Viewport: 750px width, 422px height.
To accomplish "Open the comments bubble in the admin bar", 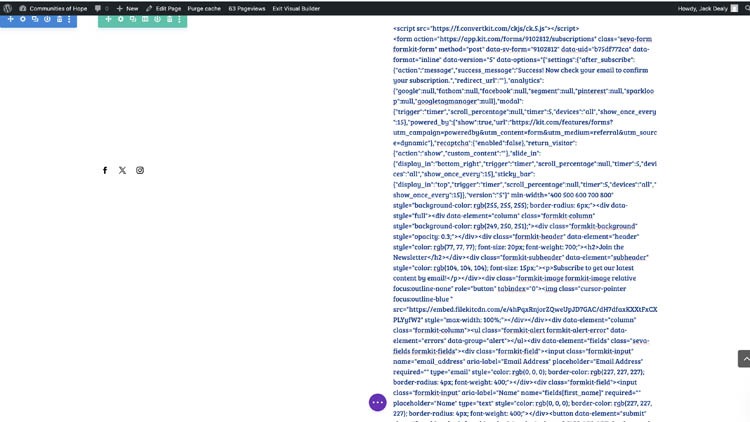I will coord(101,8).
